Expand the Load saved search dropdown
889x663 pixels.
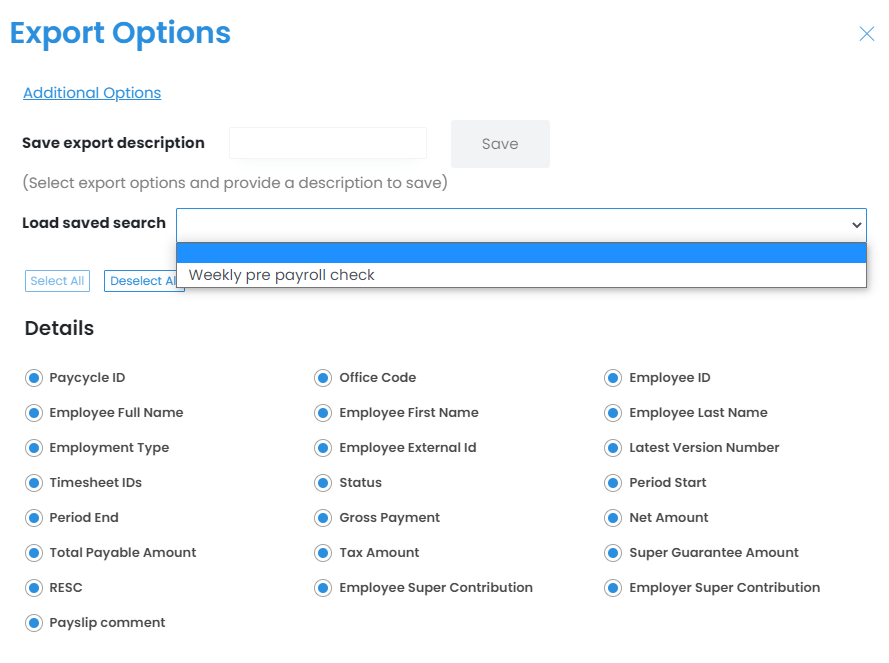tap(521, 225)
